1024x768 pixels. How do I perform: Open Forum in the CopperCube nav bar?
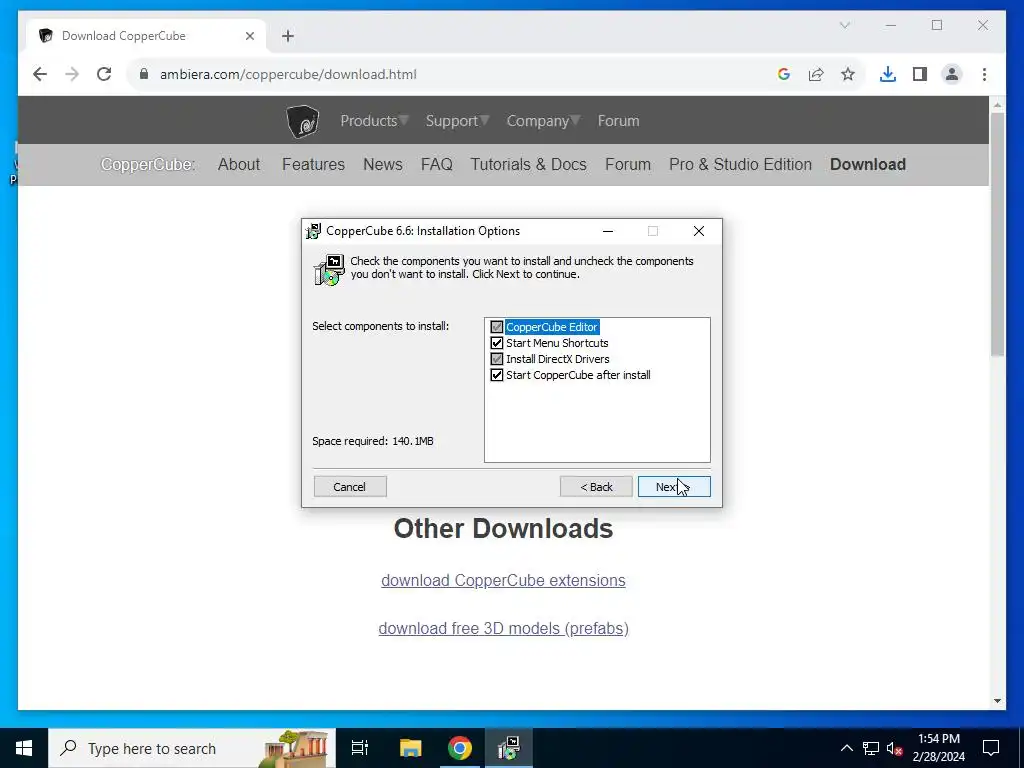pos(628,165)
